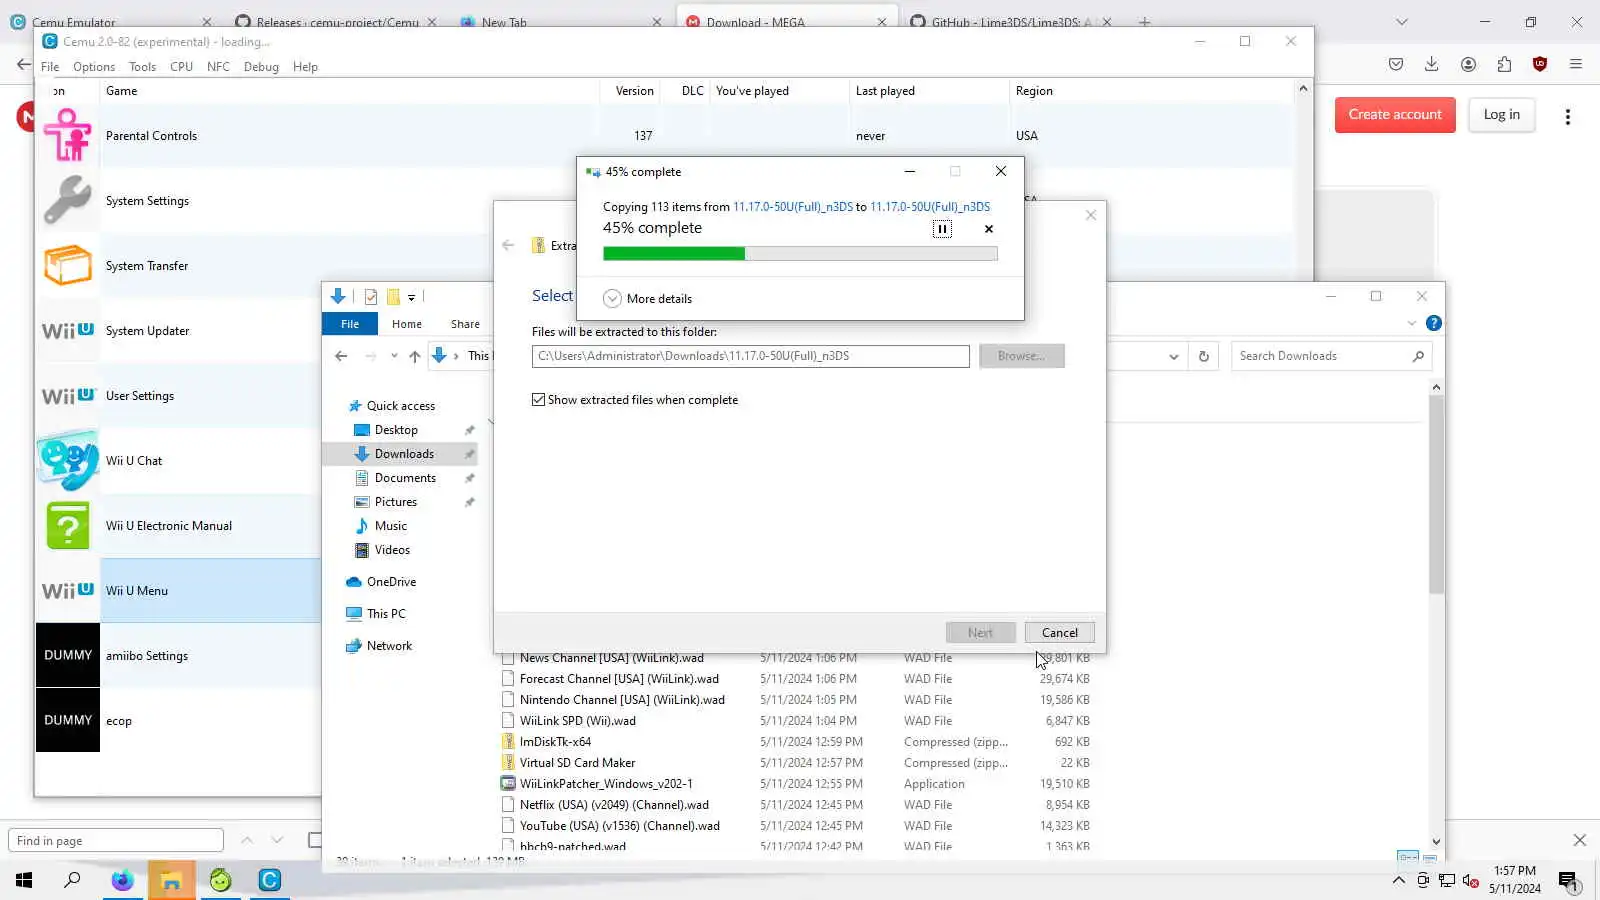
Task: Select the DUMMY icon for amiibo Settings
Action: [68, 655]
